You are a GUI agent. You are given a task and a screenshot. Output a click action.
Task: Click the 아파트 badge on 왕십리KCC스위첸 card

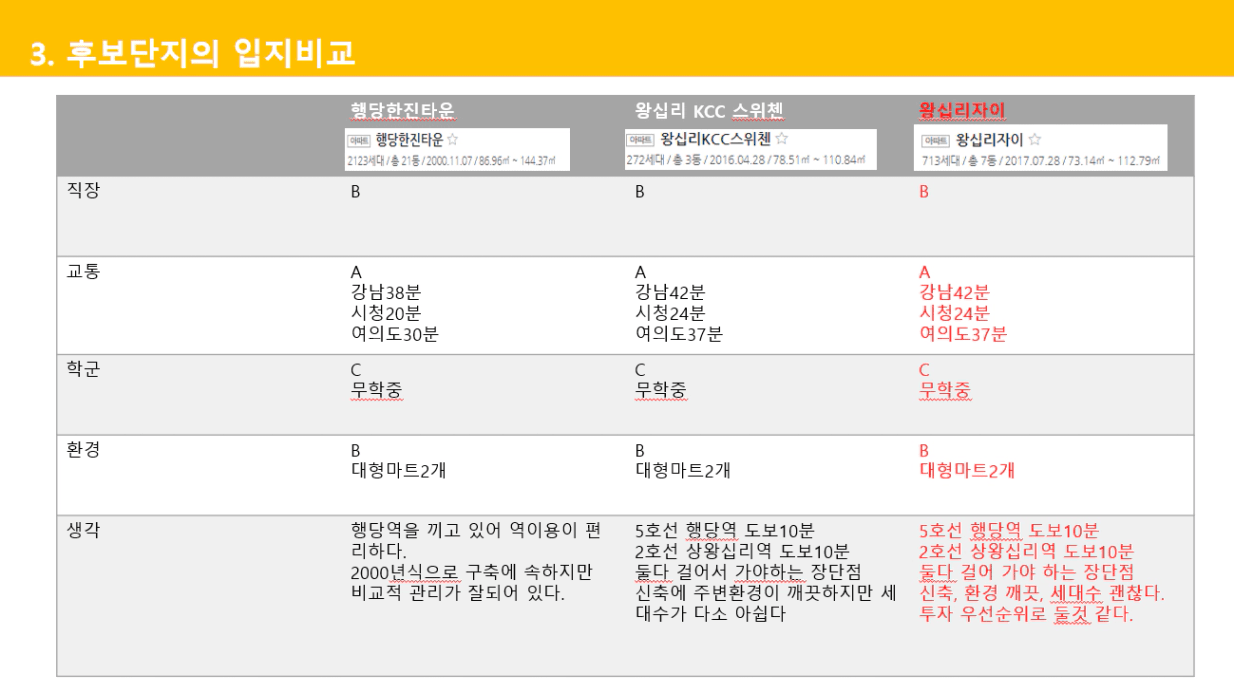click(x=640, y=140)
